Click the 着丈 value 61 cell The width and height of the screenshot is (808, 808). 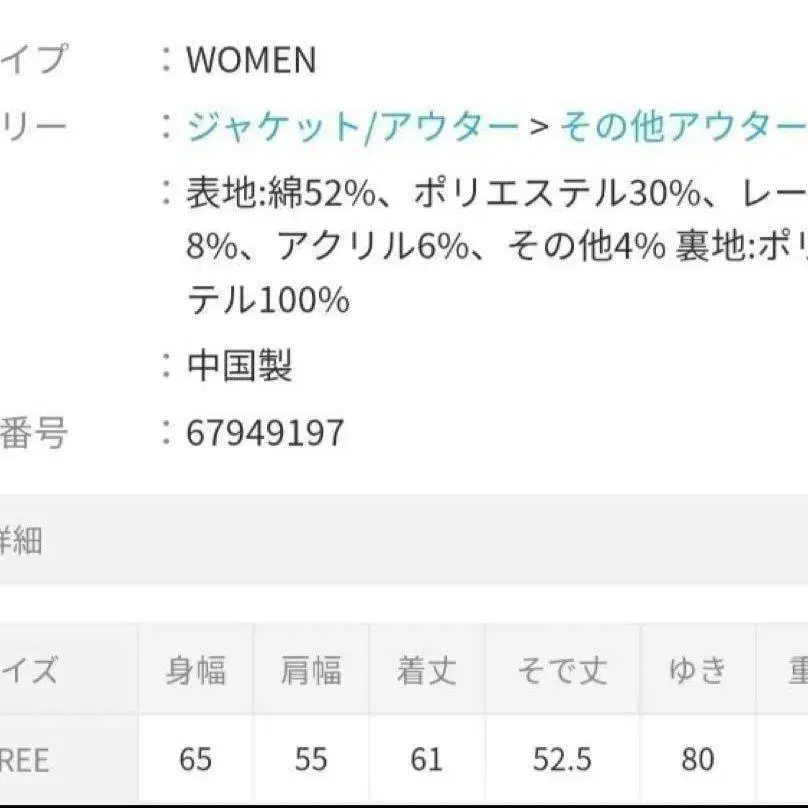[427, 760]
